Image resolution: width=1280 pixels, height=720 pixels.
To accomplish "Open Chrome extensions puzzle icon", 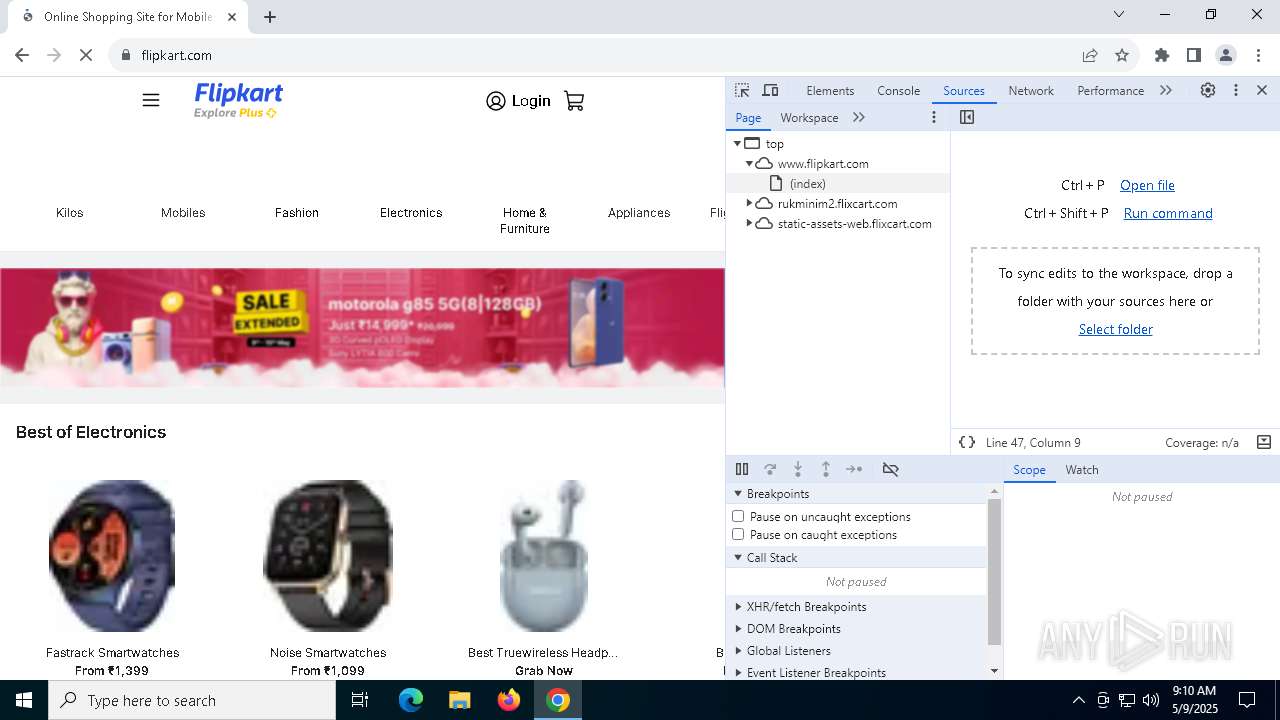I will click(1162, 55).
